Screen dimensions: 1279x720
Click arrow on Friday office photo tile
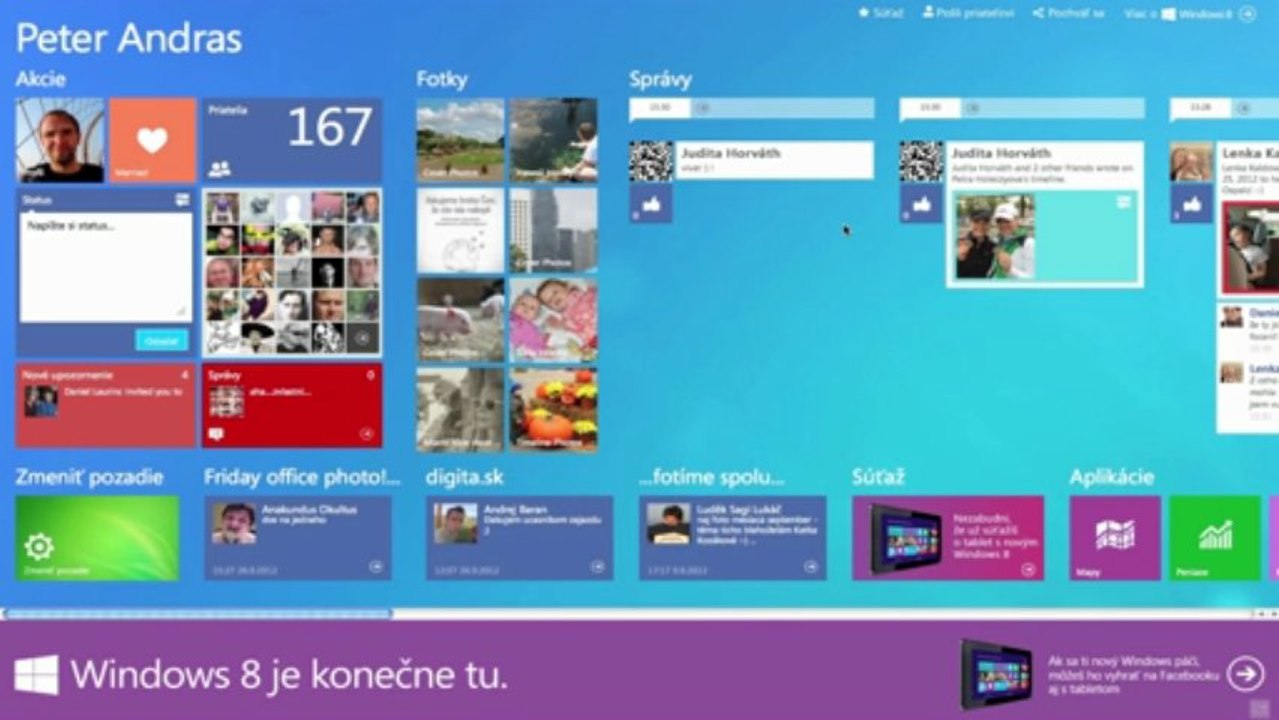coord(376,566)
